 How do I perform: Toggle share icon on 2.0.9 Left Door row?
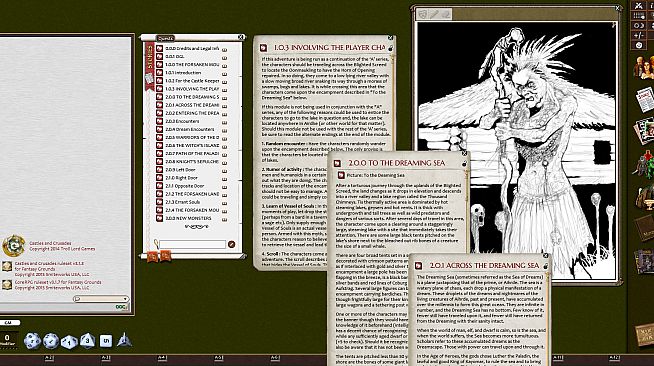pos(224,170)
